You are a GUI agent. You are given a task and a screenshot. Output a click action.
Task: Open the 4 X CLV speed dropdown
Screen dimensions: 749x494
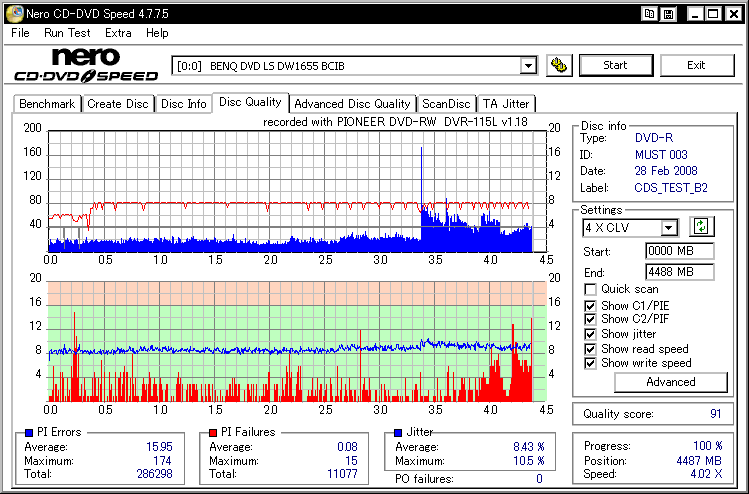[669, 227]
